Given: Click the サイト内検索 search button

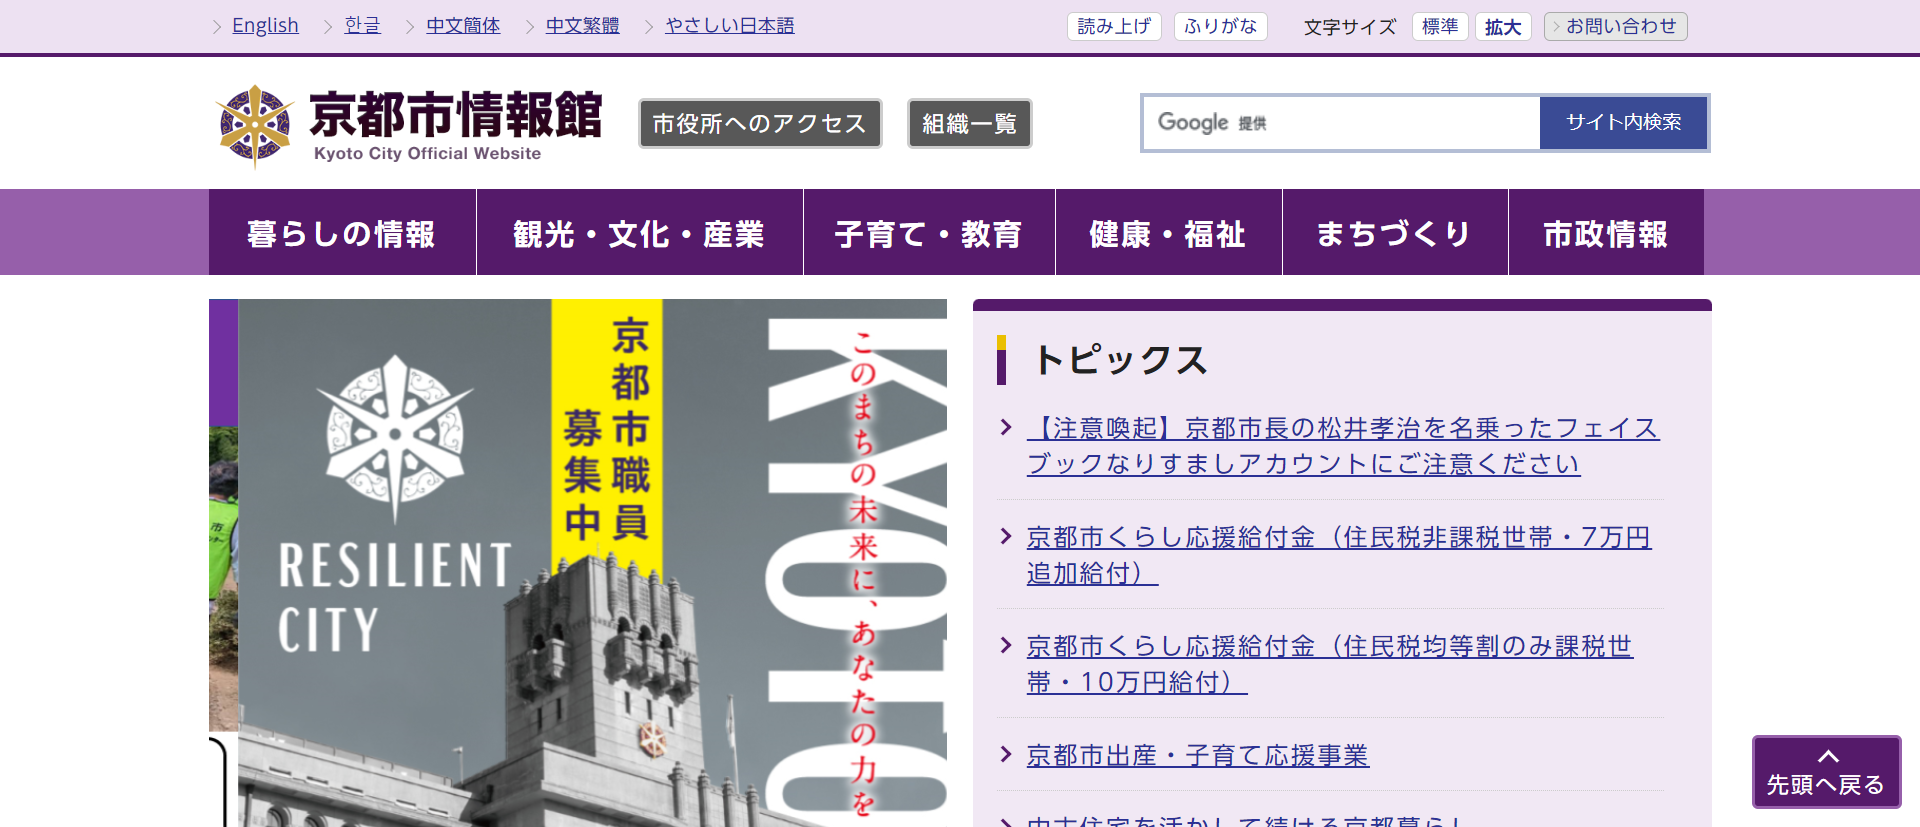Looking at the screenshot, I should pyautogui.click(x=1623, y=123).
